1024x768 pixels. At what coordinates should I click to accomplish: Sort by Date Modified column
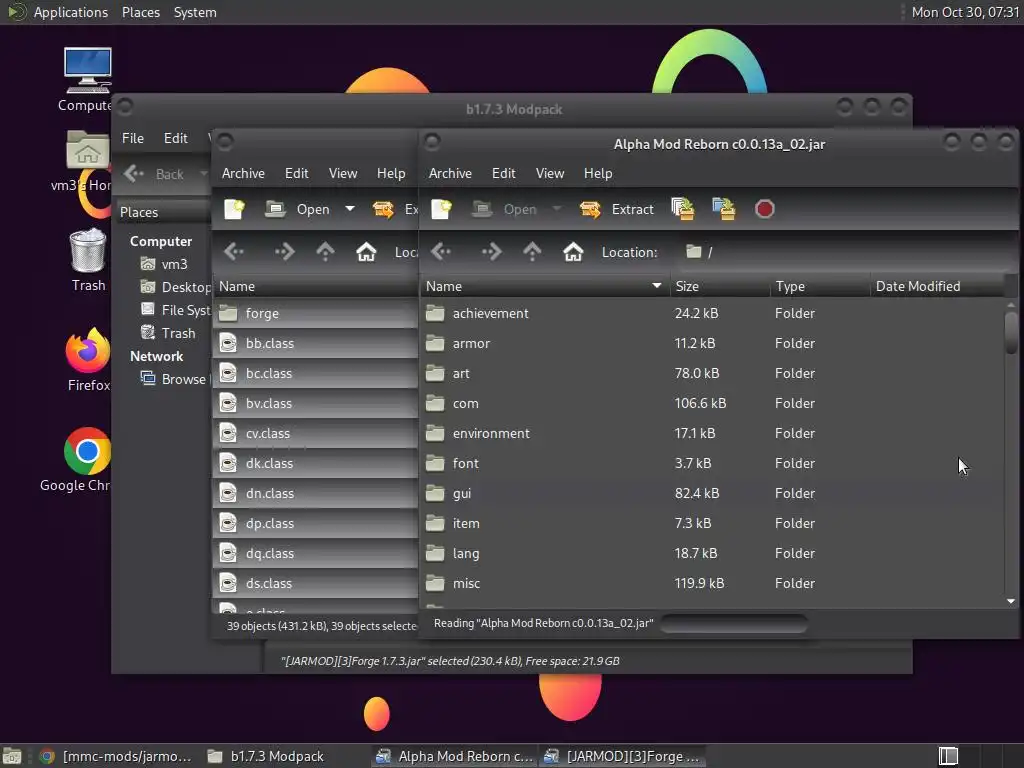[937, 286]
